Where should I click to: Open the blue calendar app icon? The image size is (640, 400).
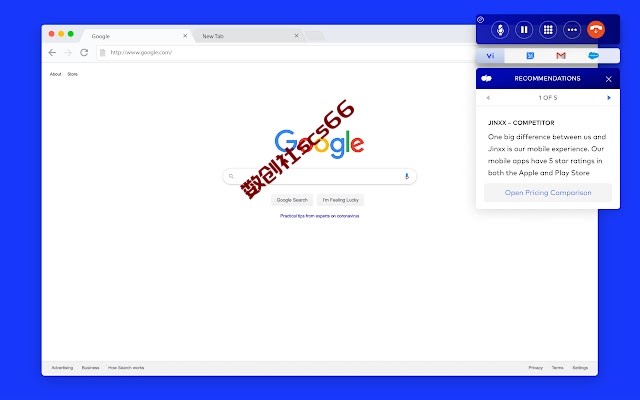(x=530, y=56)
